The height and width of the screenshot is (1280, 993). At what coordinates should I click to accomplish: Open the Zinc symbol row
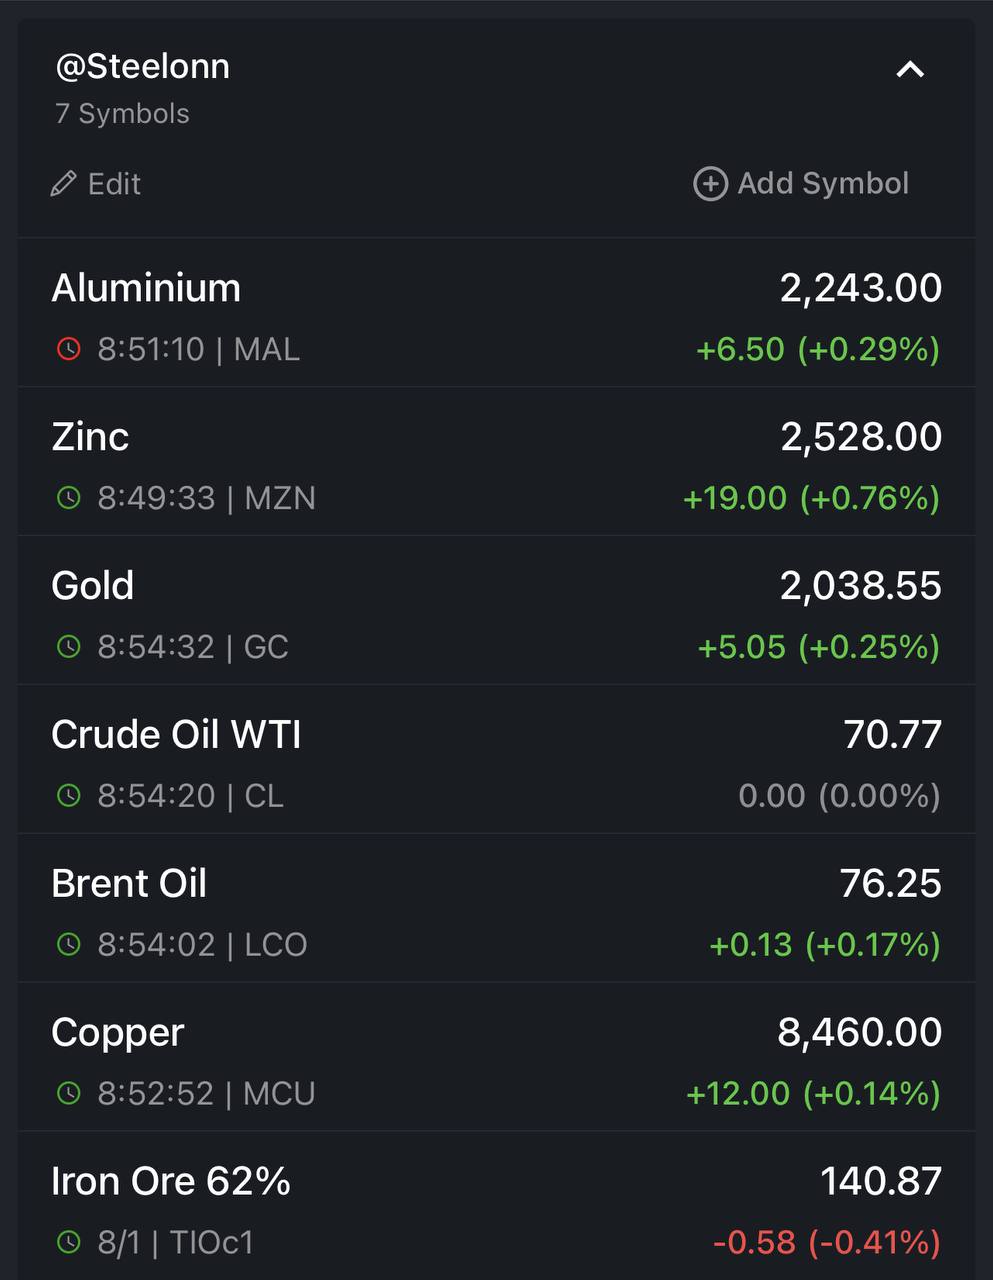coord(496,462)
